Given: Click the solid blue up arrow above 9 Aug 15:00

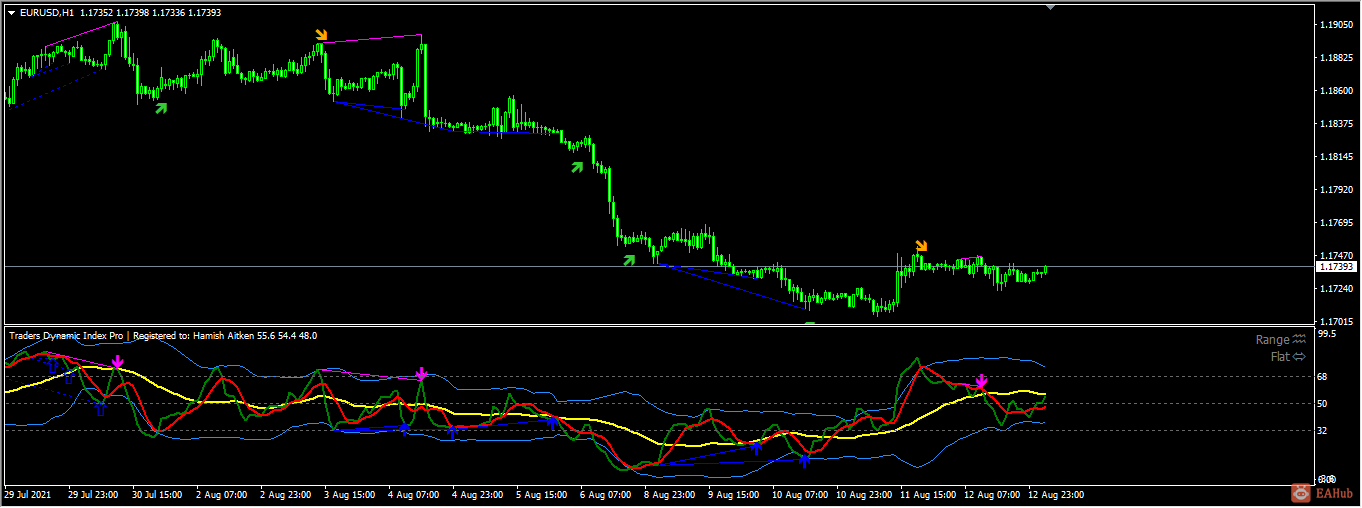Looking at the screenshot, I should click(x=757, y=447).
